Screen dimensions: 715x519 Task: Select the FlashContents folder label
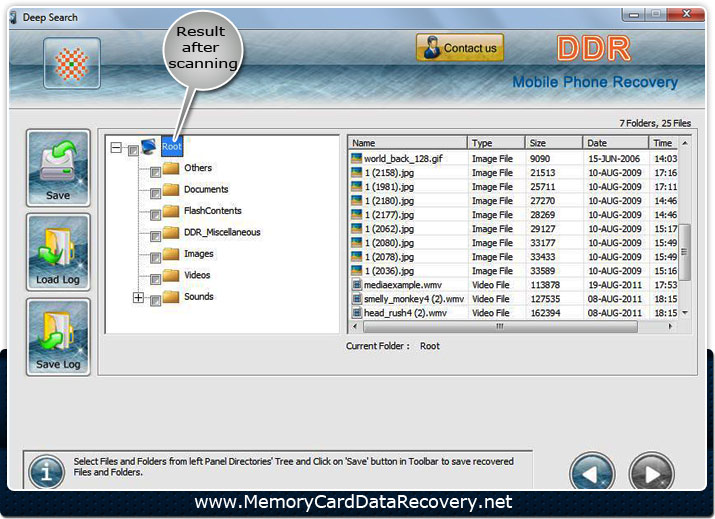212,211
